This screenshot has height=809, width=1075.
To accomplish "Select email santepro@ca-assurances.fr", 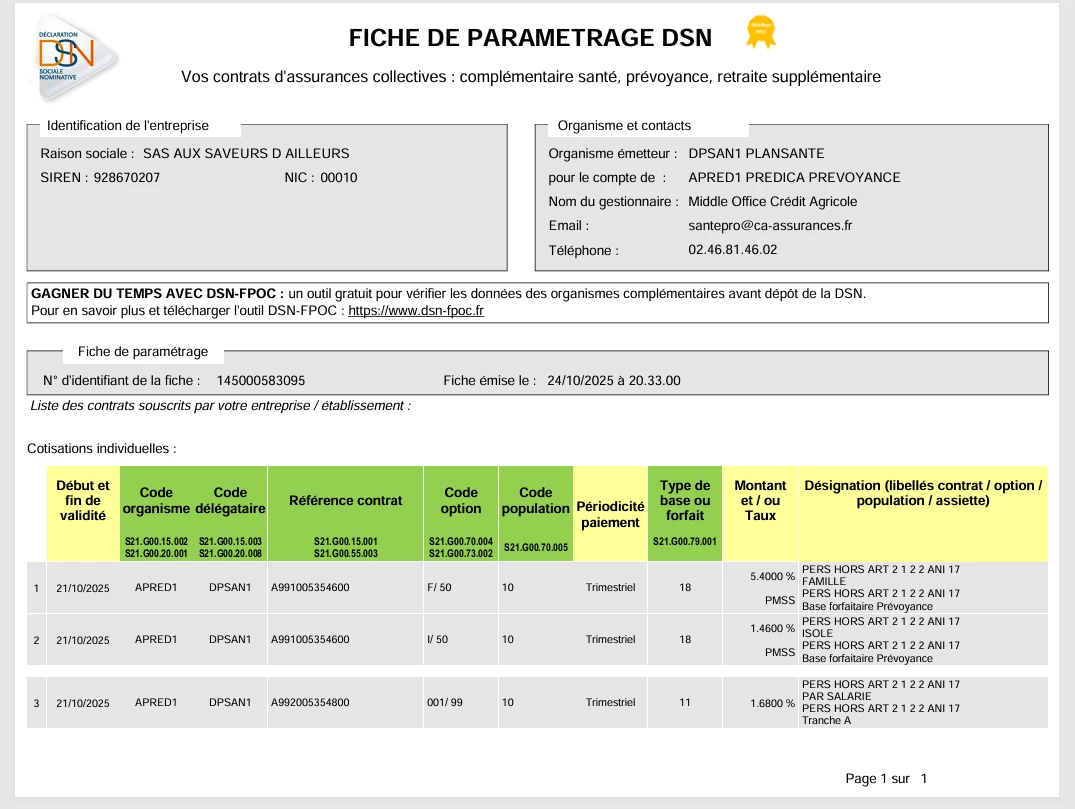I will [770, 226].
